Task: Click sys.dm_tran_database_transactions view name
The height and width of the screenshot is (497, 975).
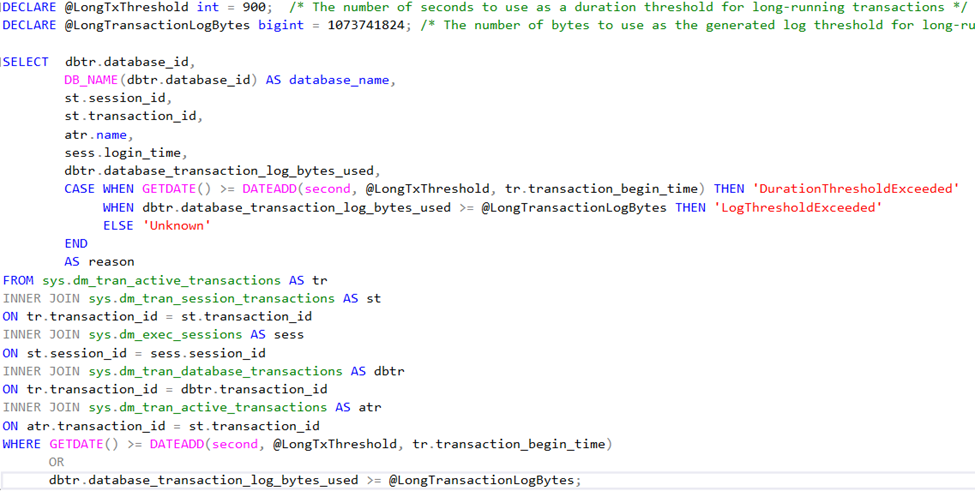Action: click(x=215, y=371)
